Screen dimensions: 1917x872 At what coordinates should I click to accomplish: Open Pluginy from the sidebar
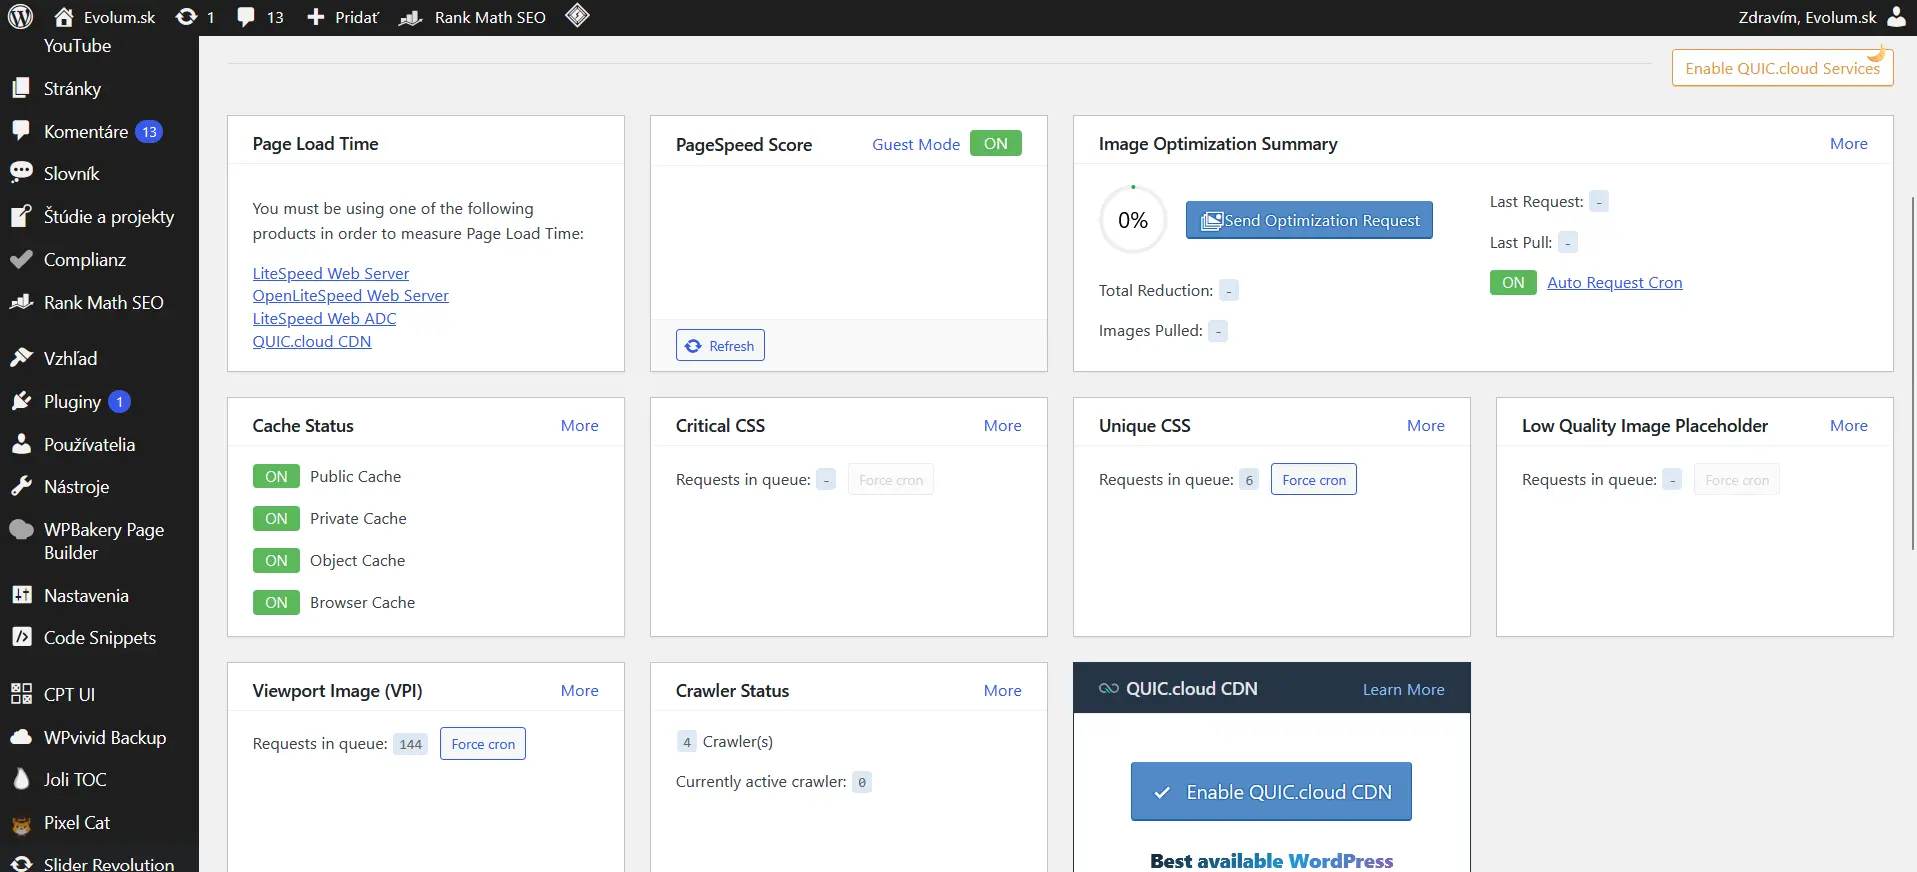(x=72, y=402)
